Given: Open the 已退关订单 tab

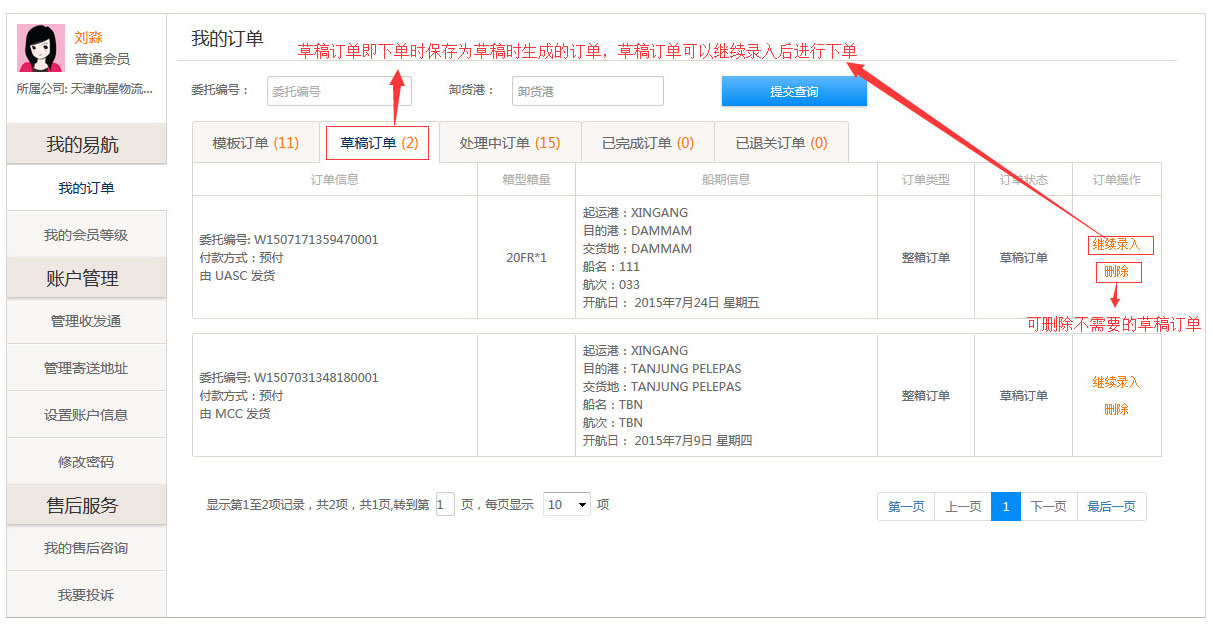Looking at the screenshot, I should coord(781,143).
